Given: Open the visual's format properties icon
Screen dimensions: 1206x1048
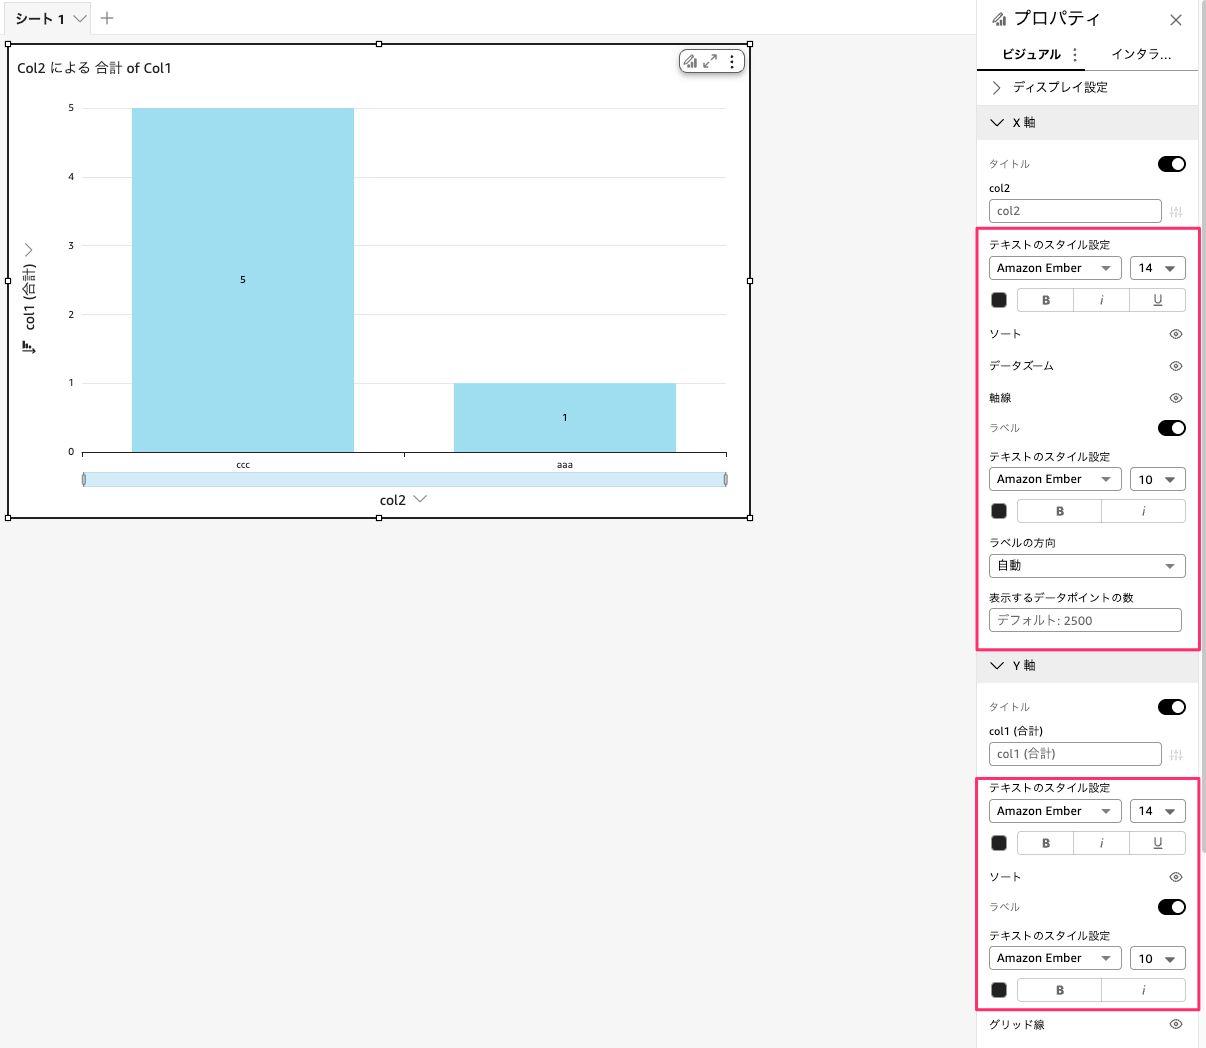Looking at the screenshot, I should point(690,62).
